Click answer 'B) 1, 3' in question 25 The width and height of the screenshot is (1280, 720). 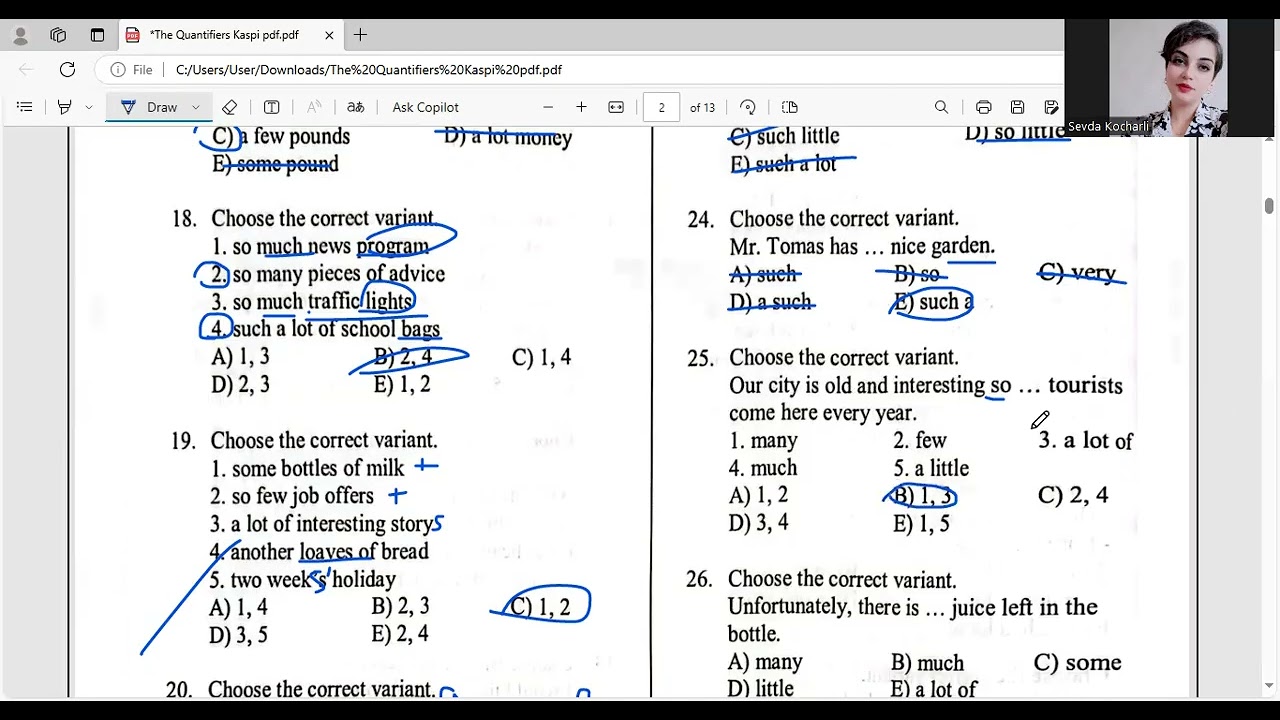pyautogui.click(x=922, y=495)
